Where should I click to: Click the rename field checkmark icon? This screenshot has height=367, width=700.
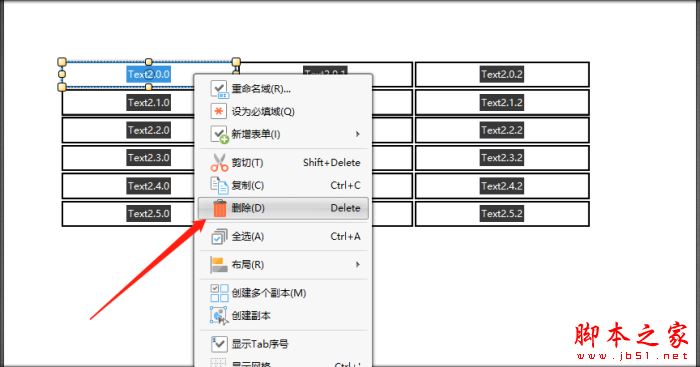[x=219, y=89]
